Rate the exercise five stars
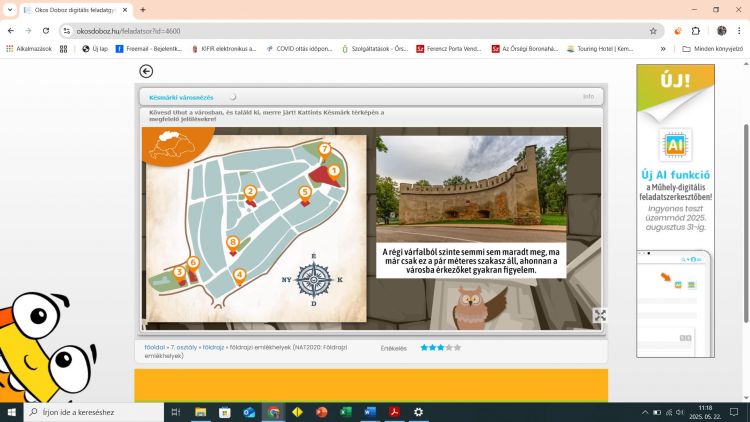 click(457, 348)
